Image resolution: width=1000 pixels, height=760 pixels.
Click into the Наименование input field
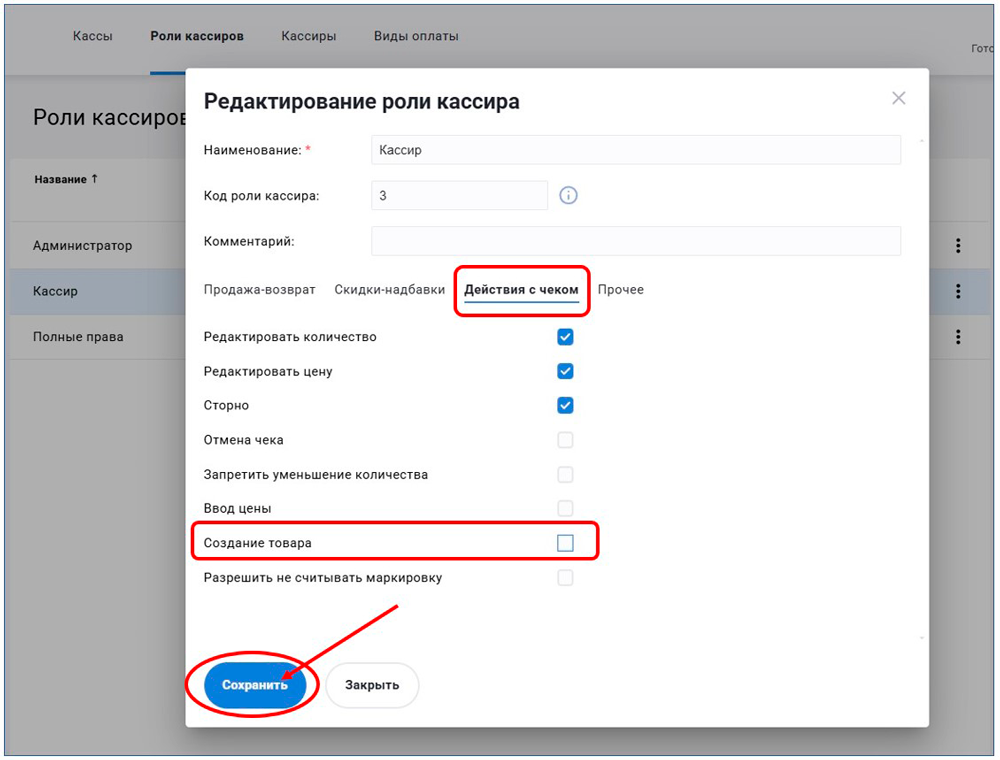635,150
